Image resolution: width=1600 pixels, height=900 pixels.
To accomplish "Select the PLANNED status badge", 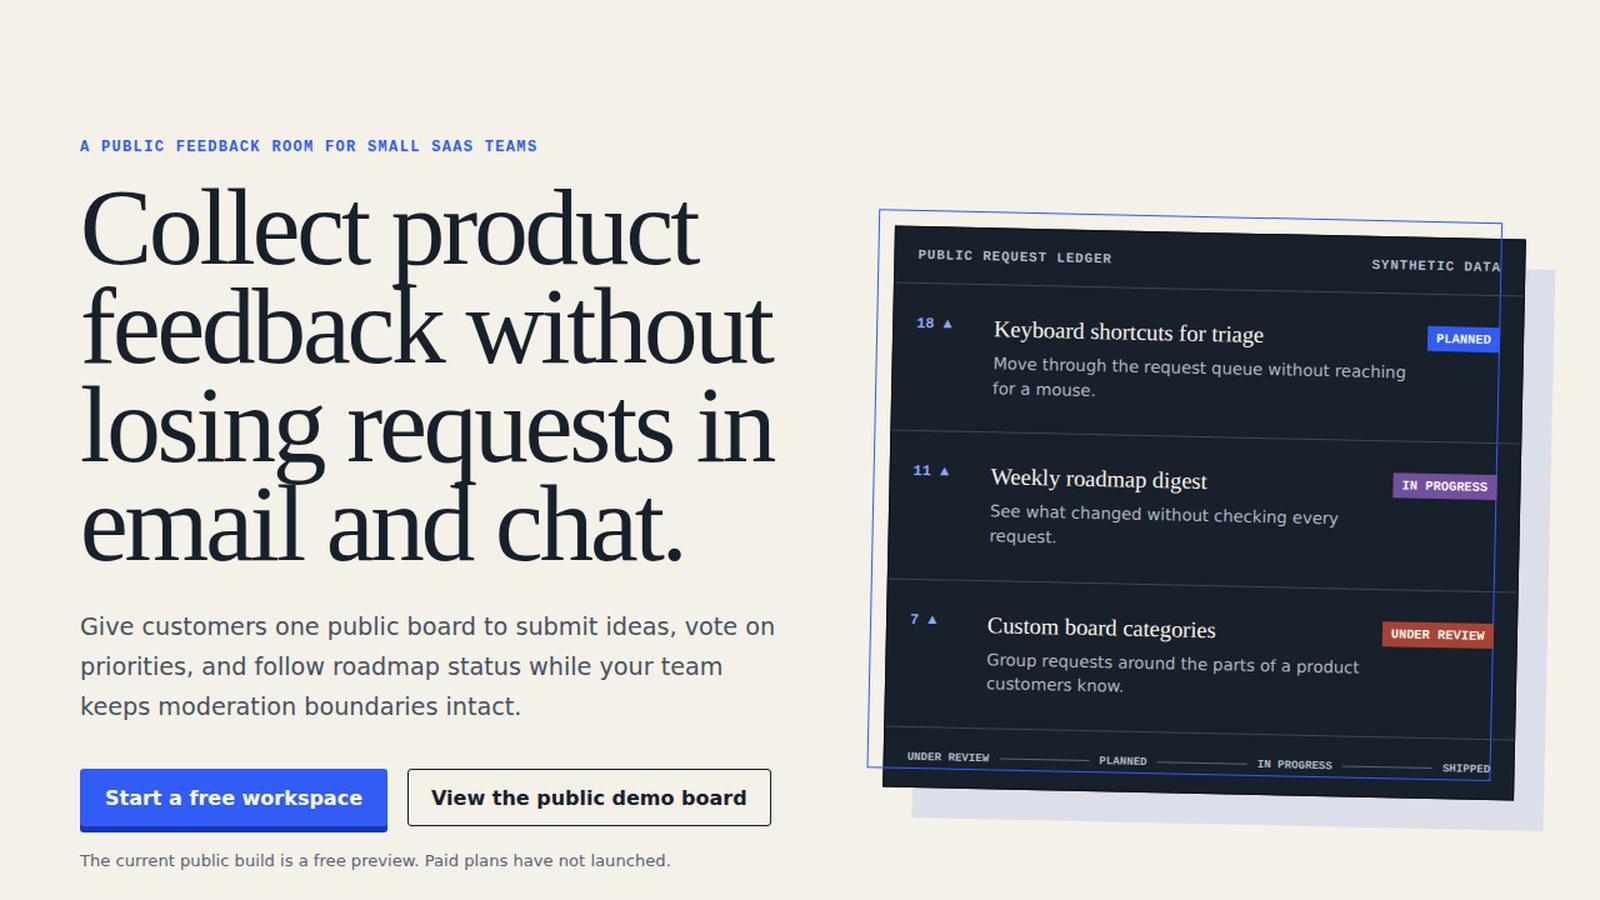I will (x=1463, y=339).
